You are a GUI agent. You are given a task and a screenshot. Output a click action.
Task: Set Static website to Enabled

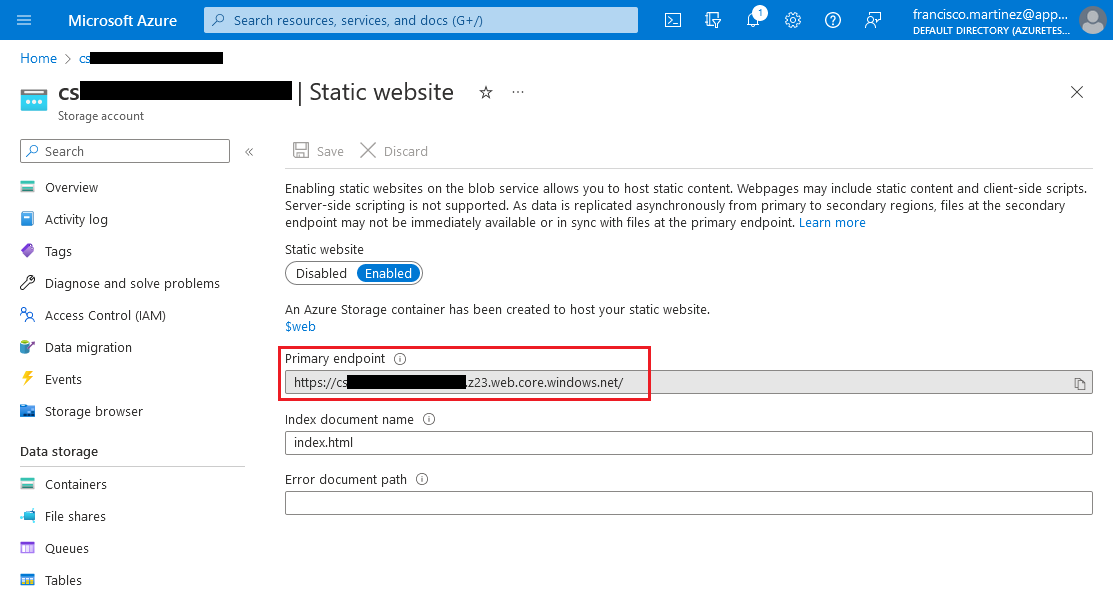(388, 273)
